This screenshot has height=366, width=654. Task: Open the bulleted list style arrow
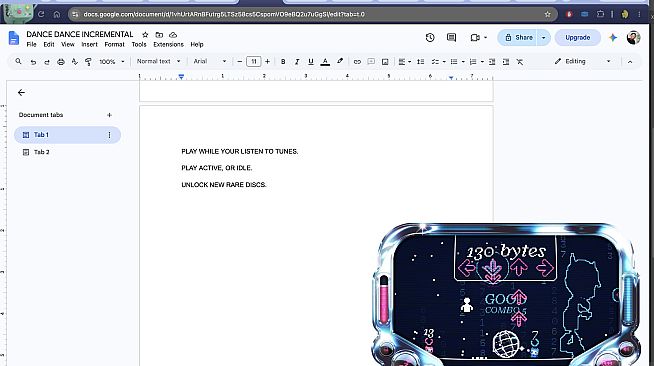coord(463,62)
